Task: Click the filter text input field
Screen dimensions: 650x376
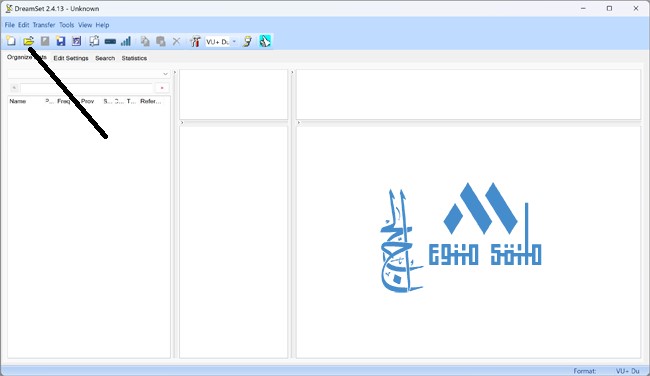Action: coord(87,88)
